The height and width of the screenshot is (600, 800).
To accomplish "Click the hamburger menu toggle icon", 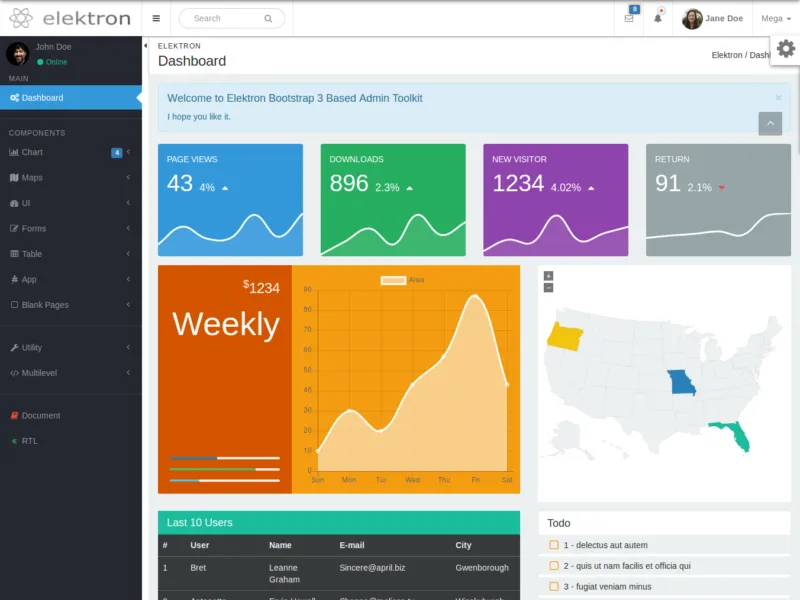I will pyautogui.click(x=156, y=18).
